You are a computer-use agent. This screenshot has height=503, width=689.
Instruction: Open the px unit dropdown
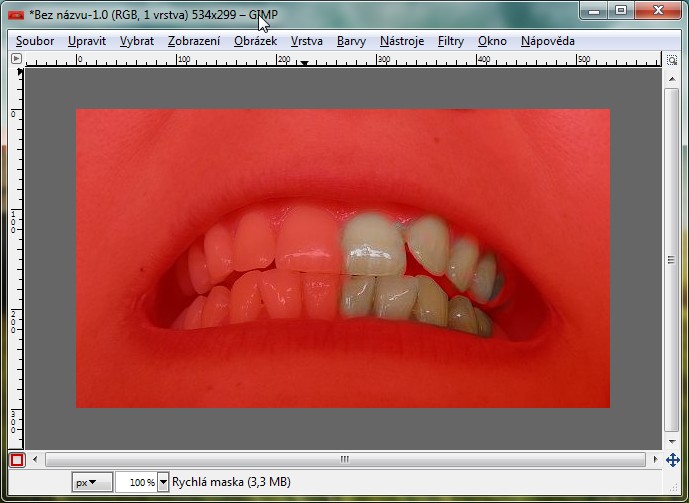(92, 482)
